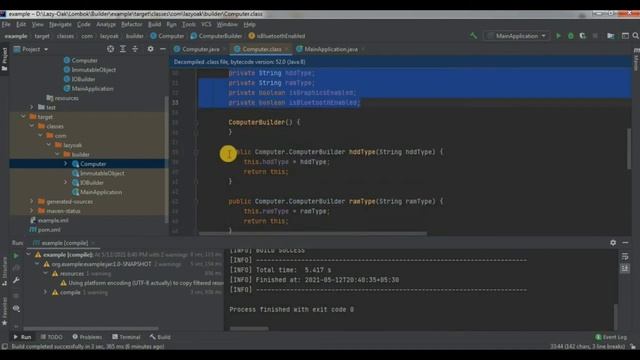Image resolution: width=640 pixels, height=360 pixels.
Task: Open the Project panel gear options
Action: point(150,49)
